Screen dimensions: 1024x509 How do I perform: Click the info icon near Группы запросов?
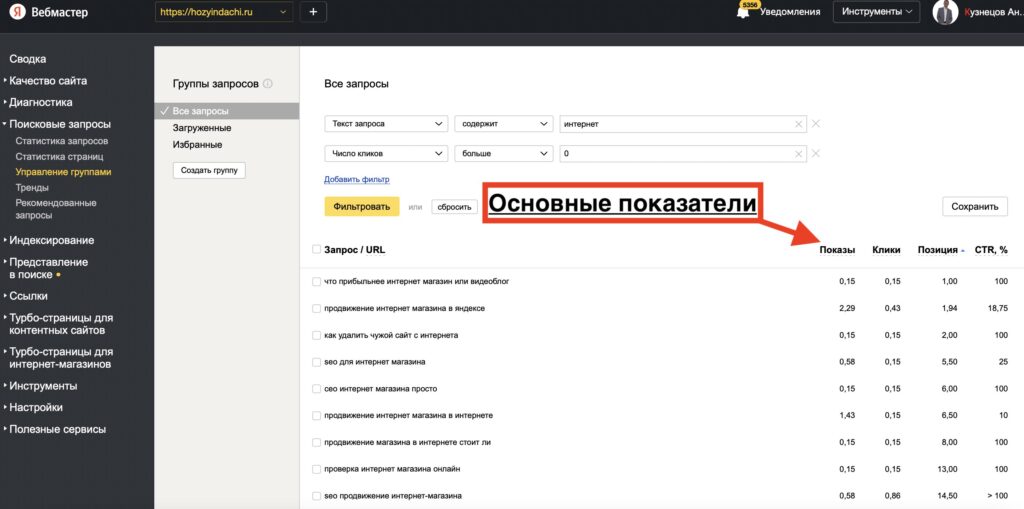tap(268, 84)
